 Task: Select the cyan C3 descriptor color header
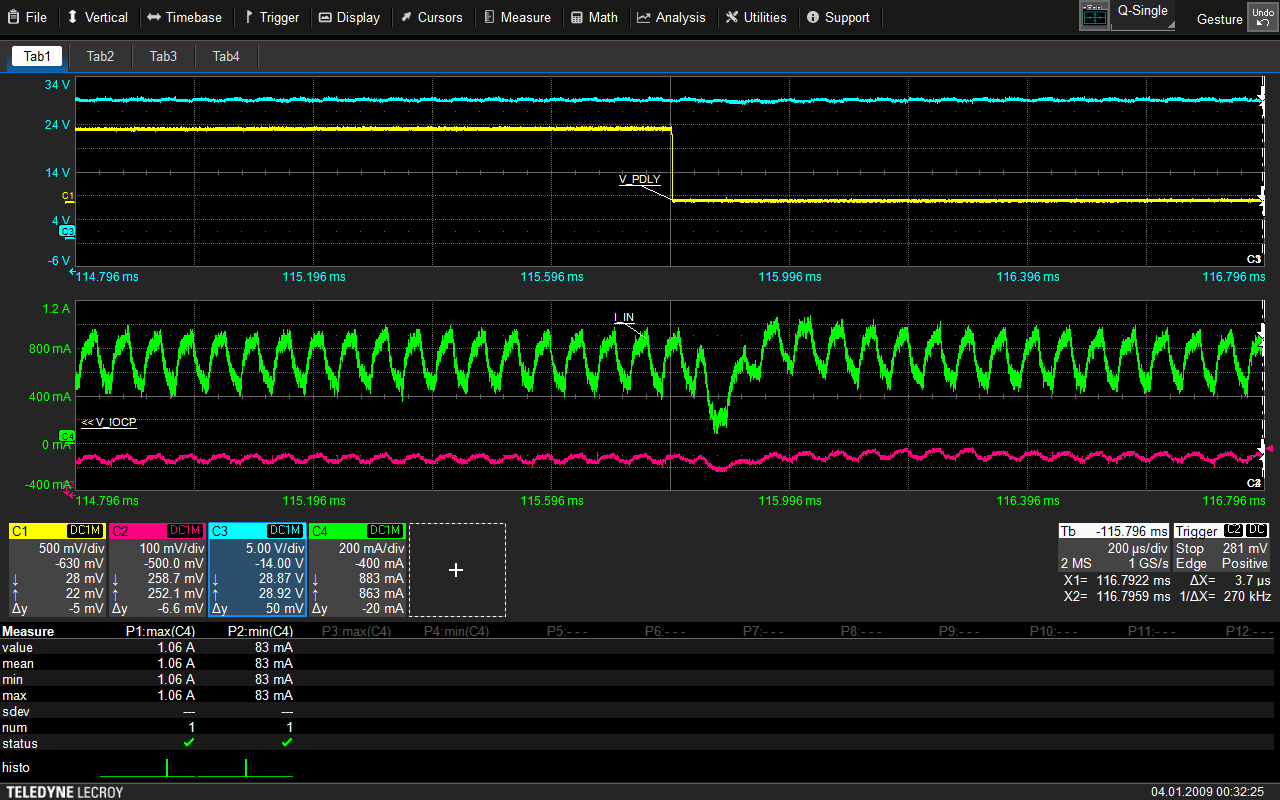pos(256,530)
